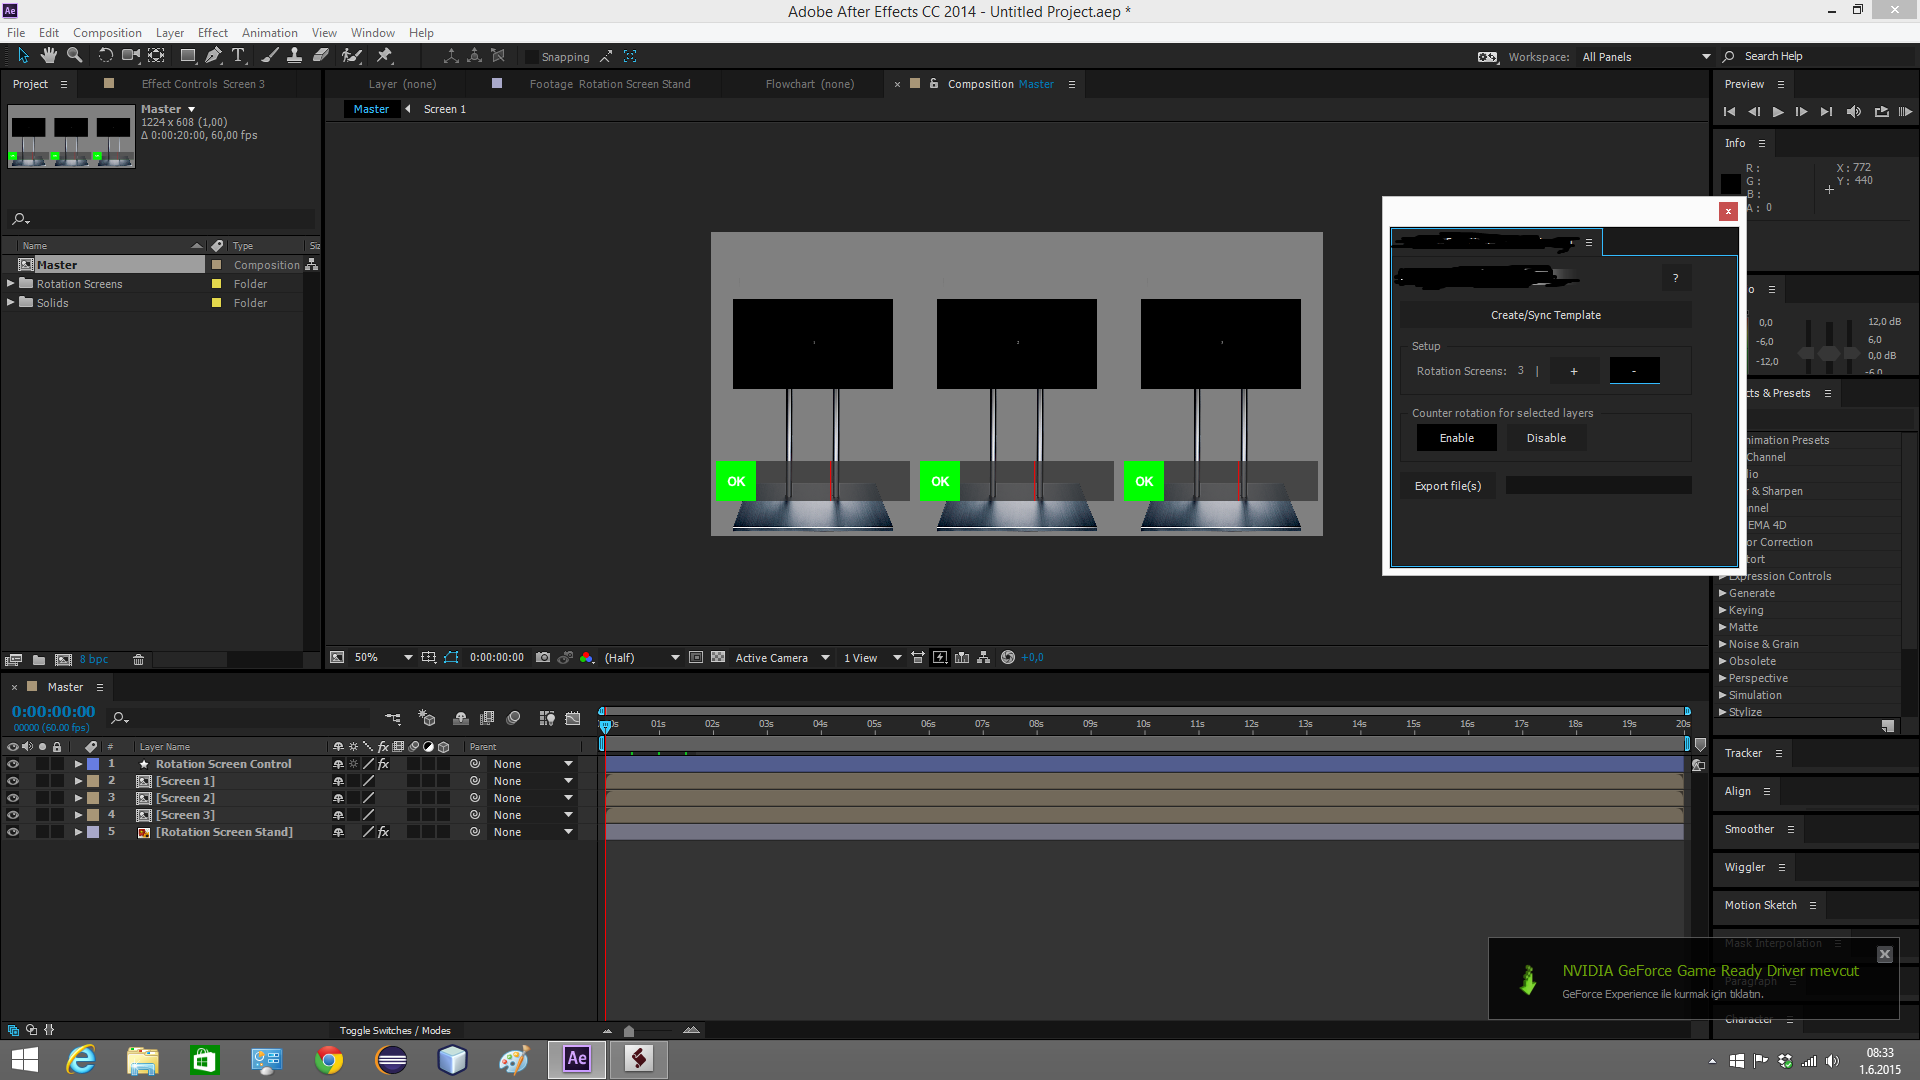Select the Pen tool
The height and width of the screenshot is (1080, 1920).
pyautogui.click(x=213, y=56)
